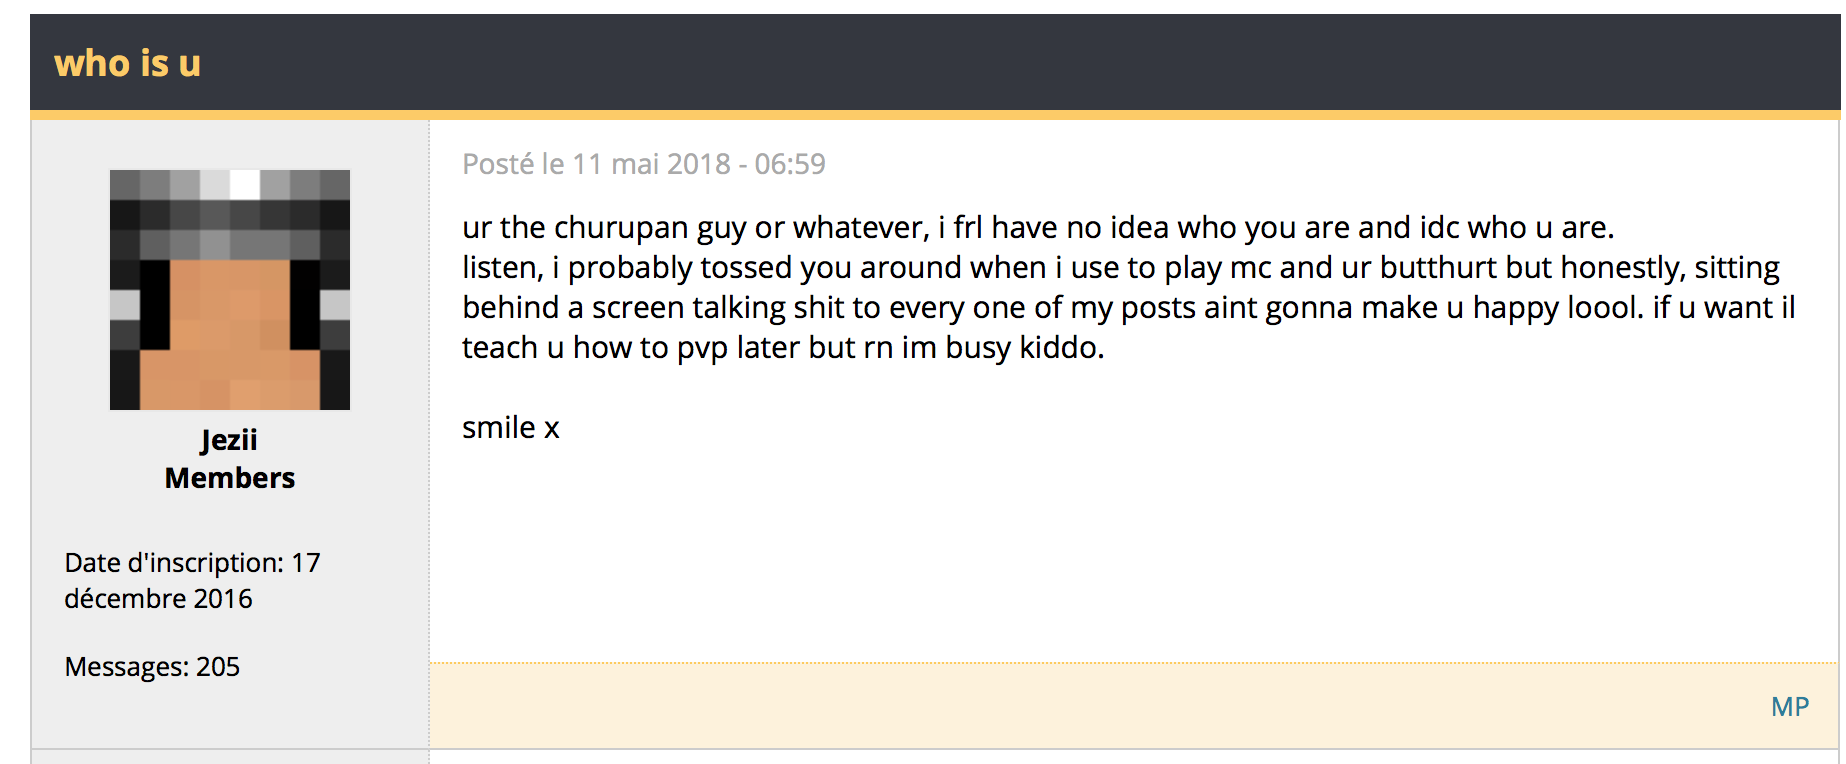This screenshot has height=764, width=1846.
Task: Click the Members group label
Action: tap(230, 478)
